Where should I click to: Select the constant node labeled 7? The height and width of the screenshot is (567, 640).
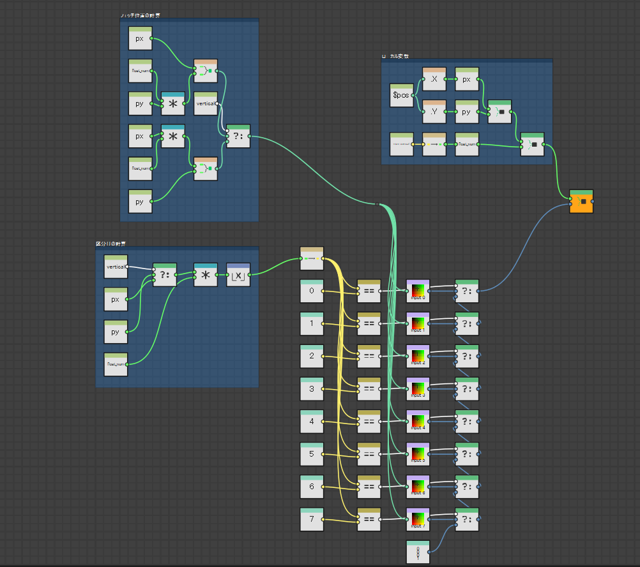tap(311, 520)
